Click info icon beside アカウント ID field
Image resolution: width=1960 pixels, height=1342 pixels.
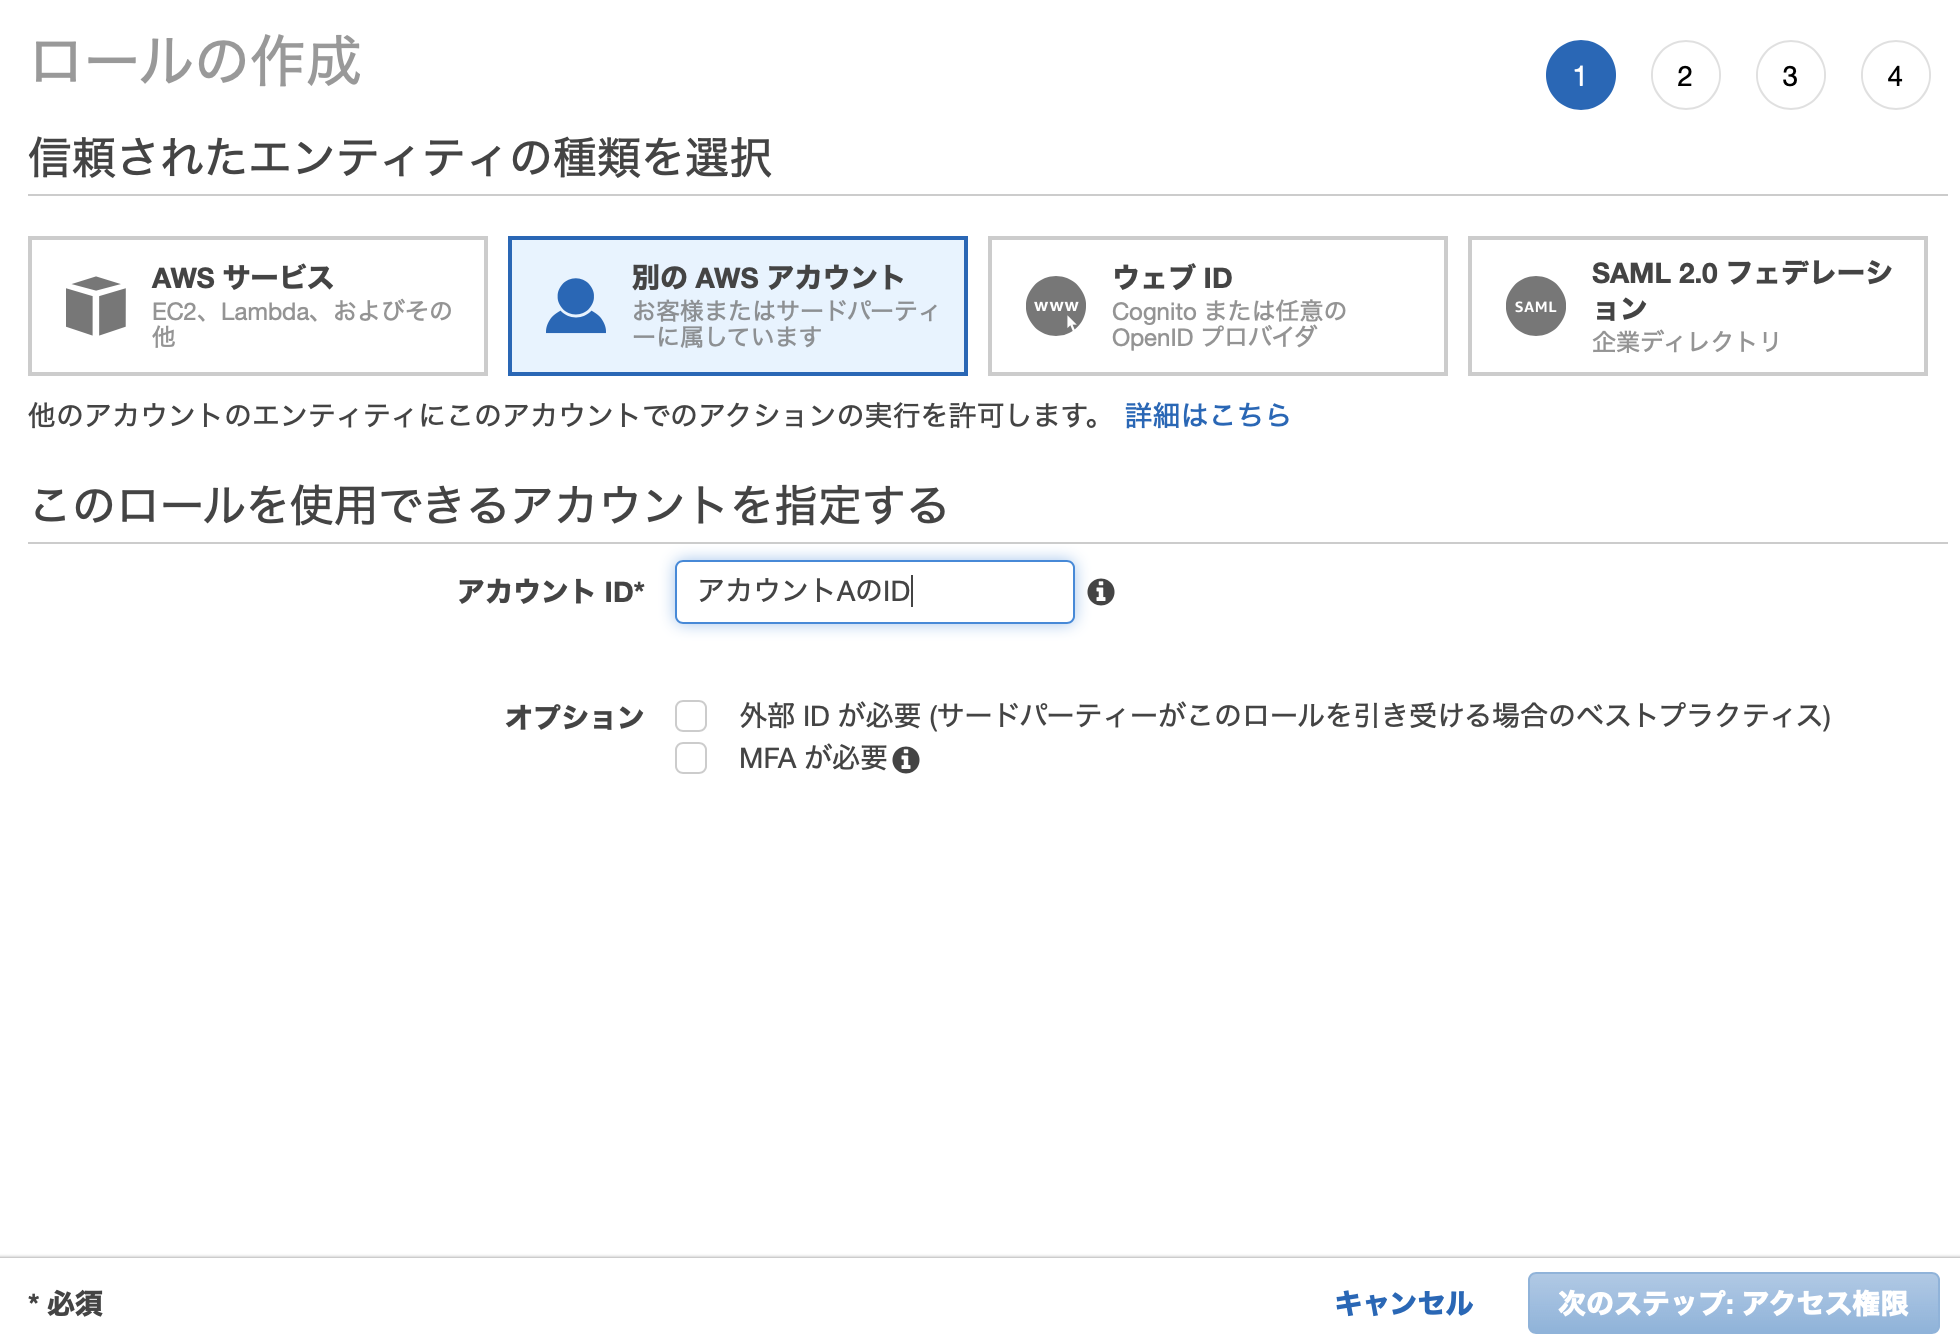[1101, 592]
